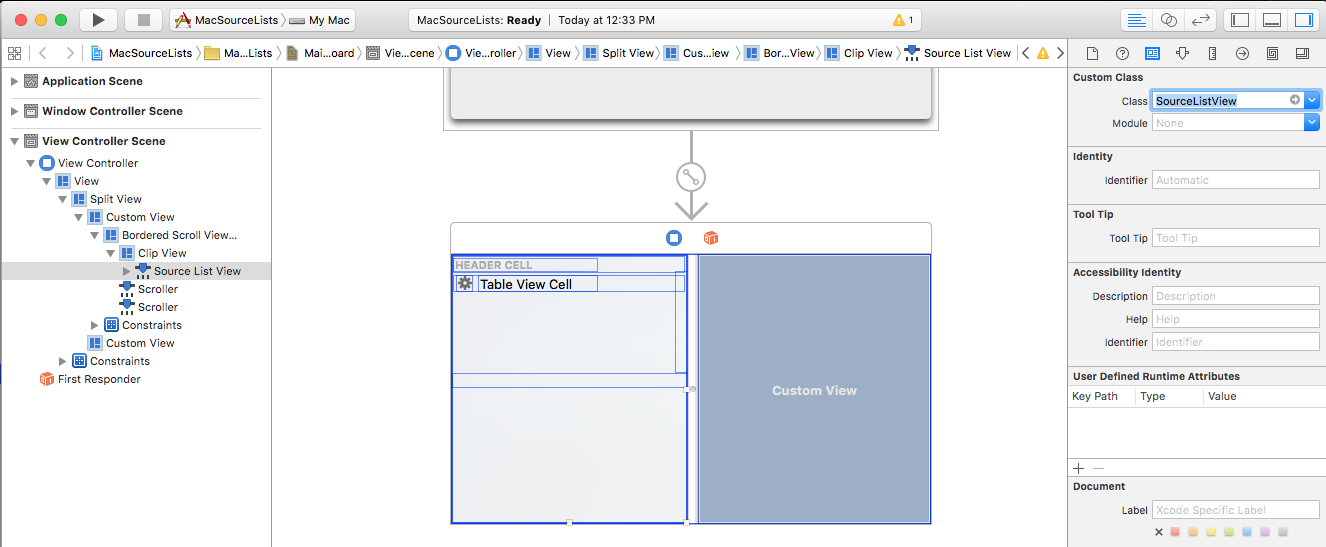The image size is (1326, 547).
Task: Open the Module dropdown arrow
Action: pyautogui.click(x=1311, y=123)
